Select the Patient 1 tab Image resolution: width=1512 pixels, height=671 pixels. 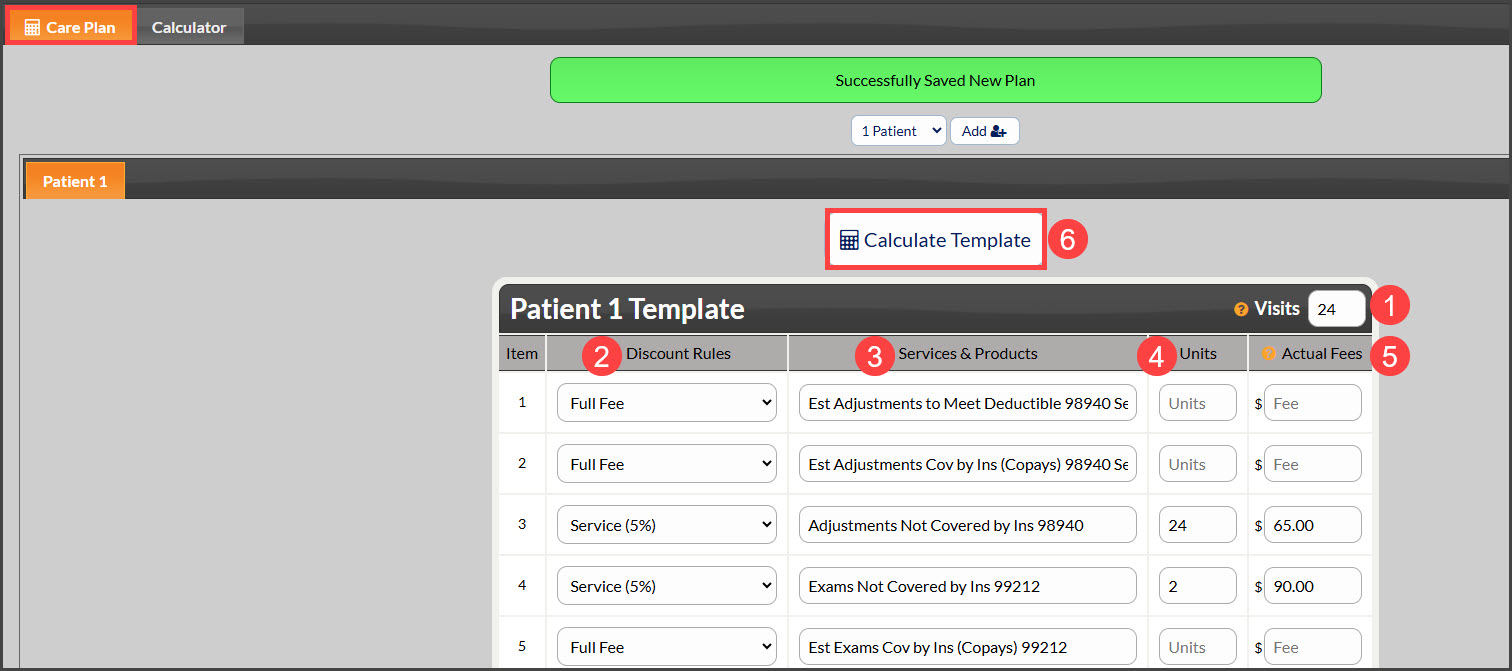[x=75, y=181]
